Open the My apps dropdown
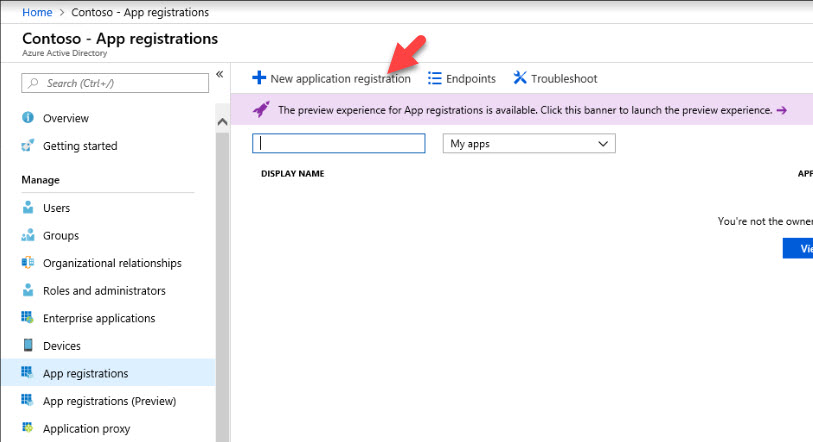This screenshot has height=442, width=813. (529, 144)
